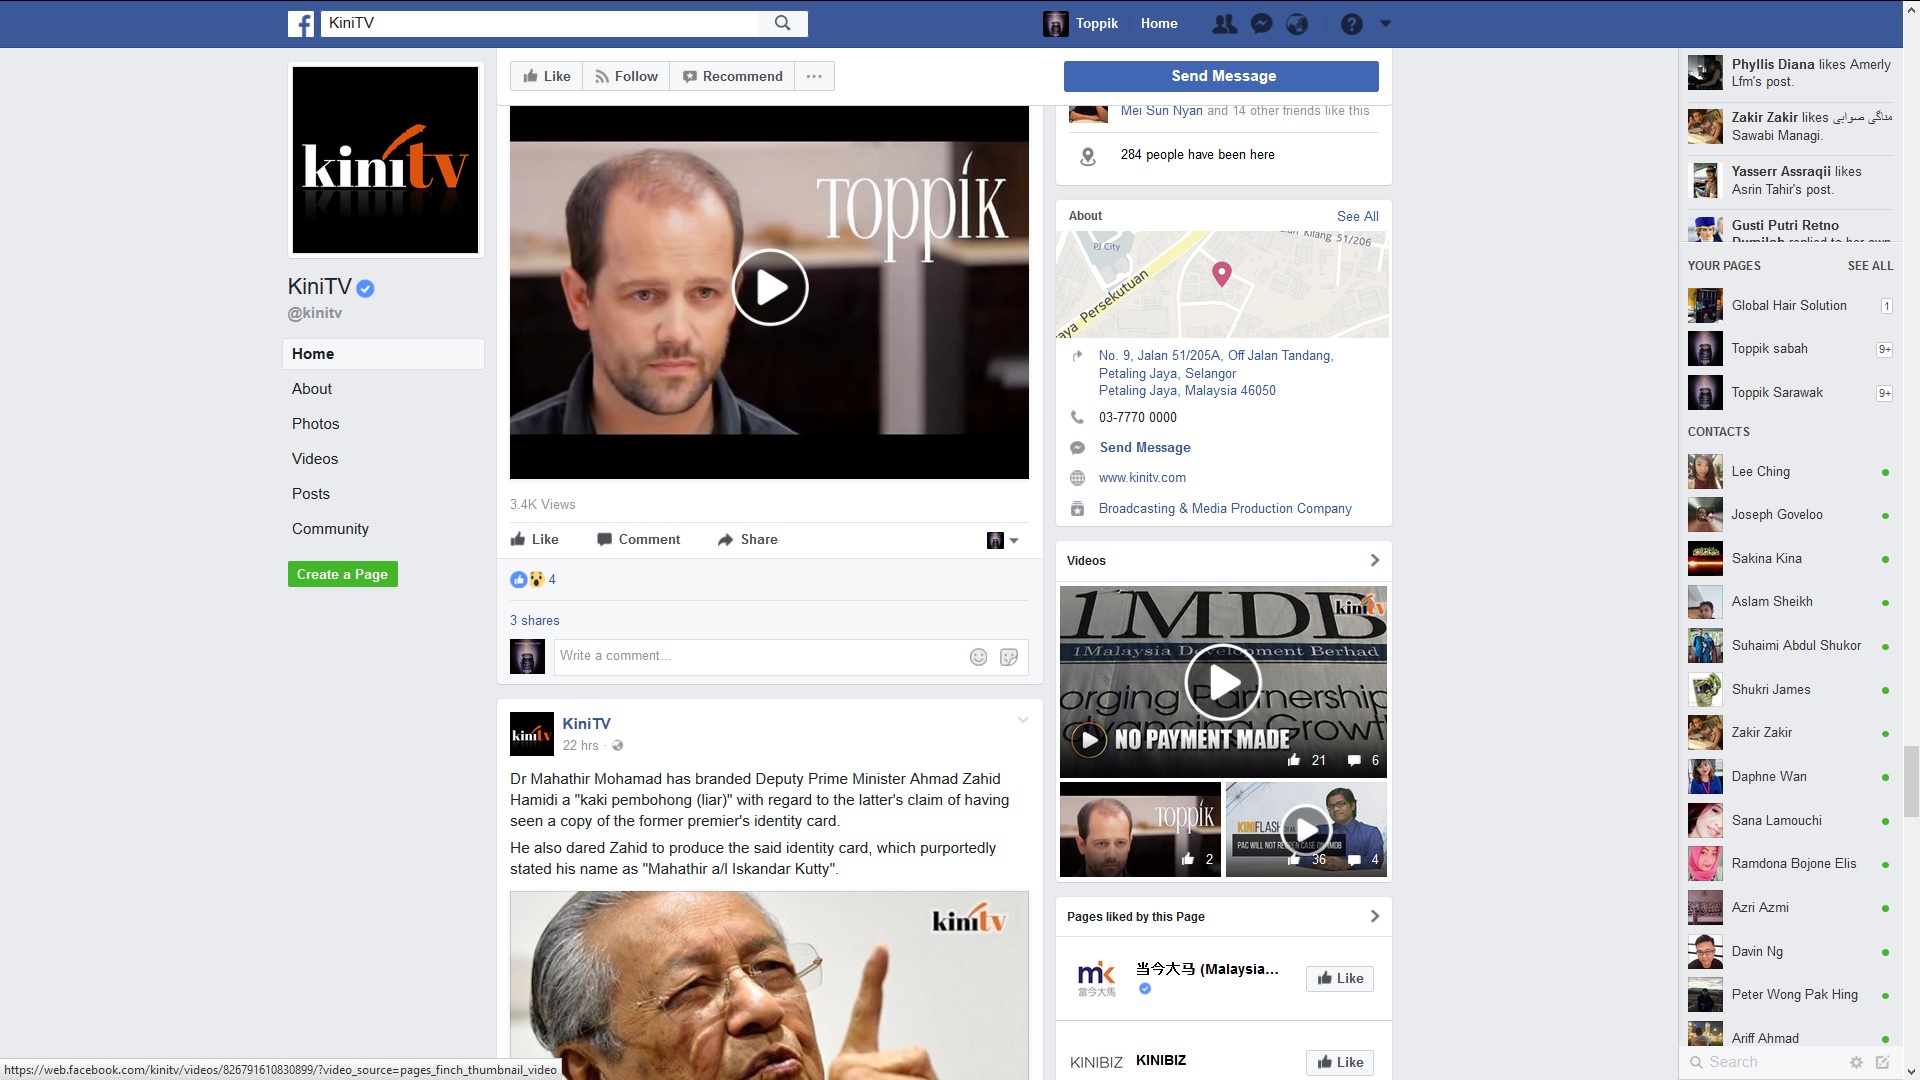Comment on the Toppik video post
Screen dimensions: 1920x1080
(638, 539)
